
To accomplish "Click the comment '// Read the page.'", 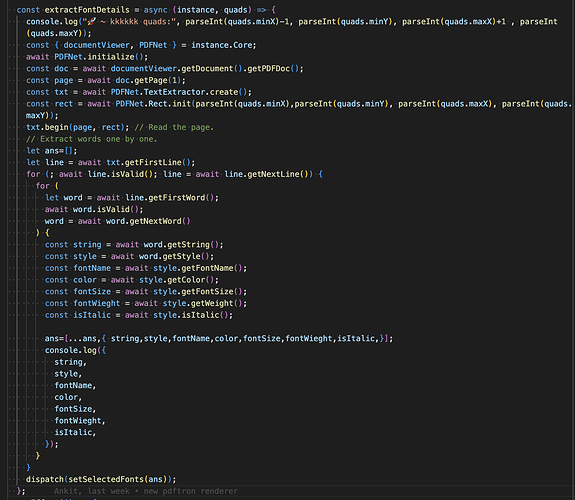I will (x=174, y=127).
